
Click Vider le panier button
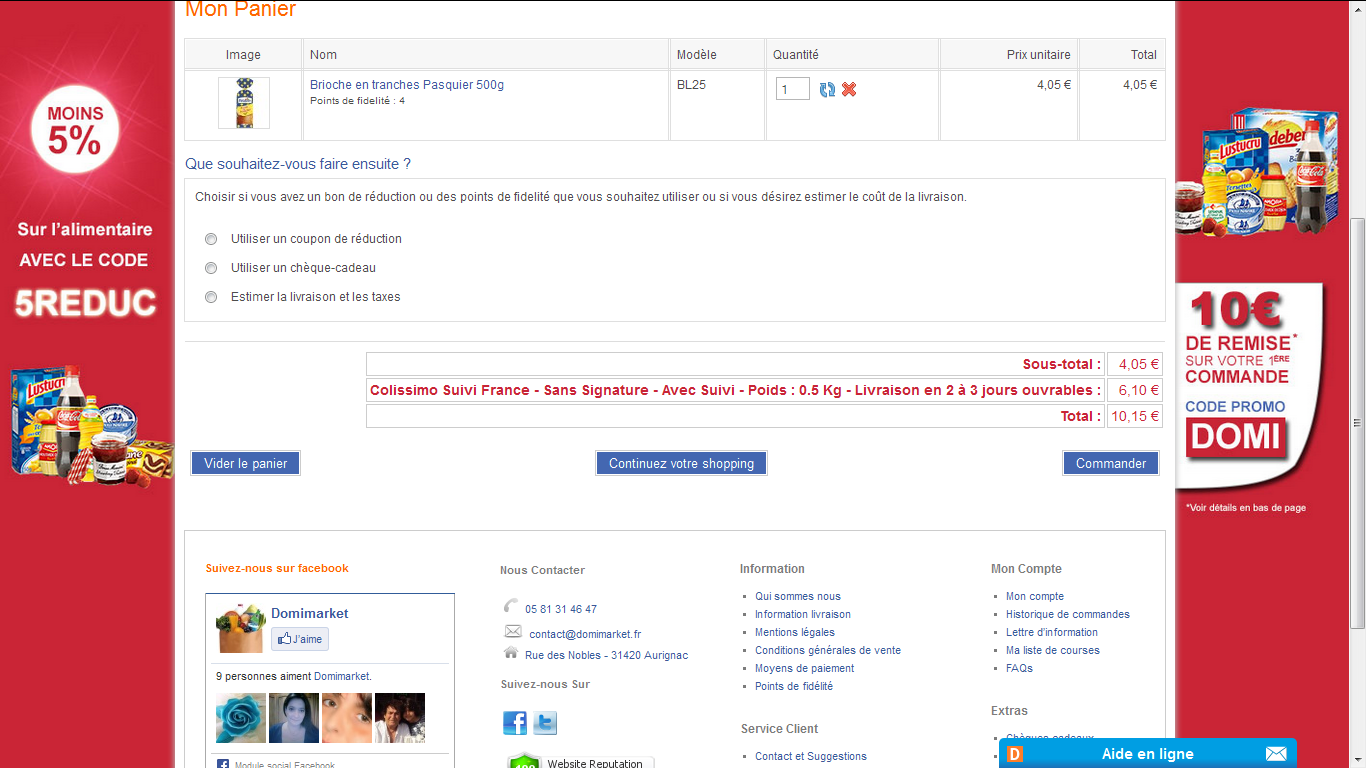tap(246, 463)
